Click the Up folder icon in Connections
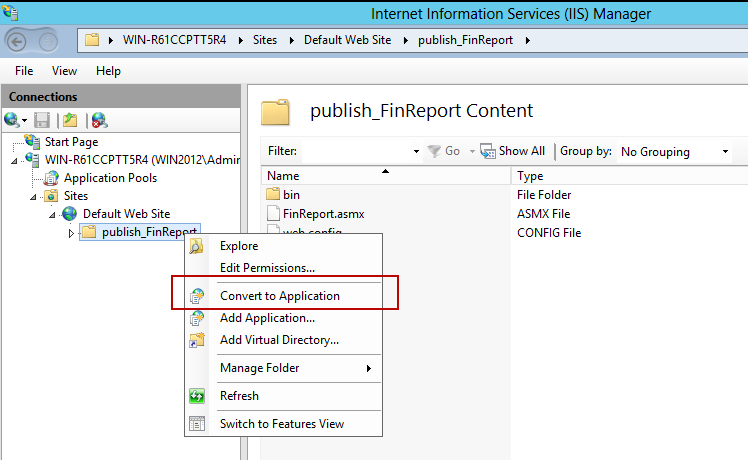This screenshot has height=460, width=748. coord(70,120)
